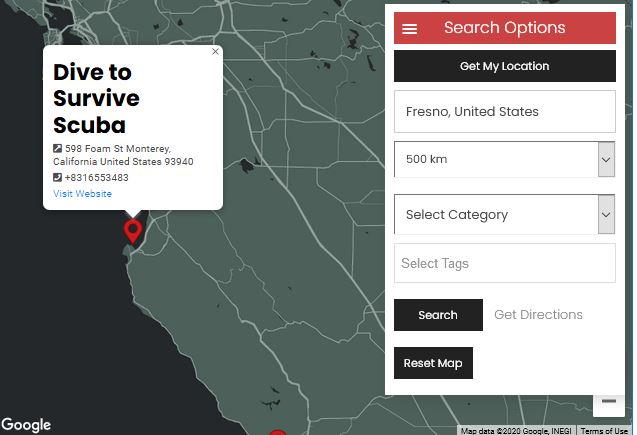
Task: Click the 598 Foam St Monterey address text
Action: [x=123, y=155]
